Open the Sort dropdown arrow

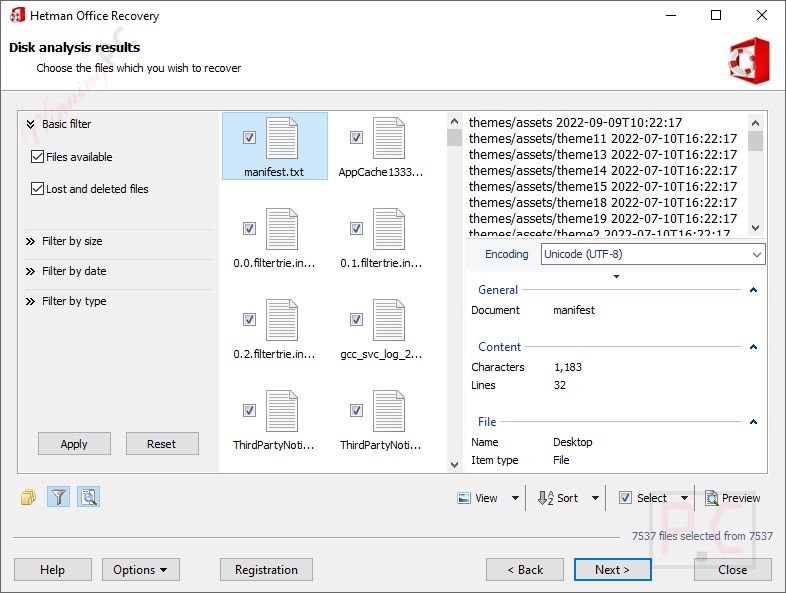click(x=596, y=498)
